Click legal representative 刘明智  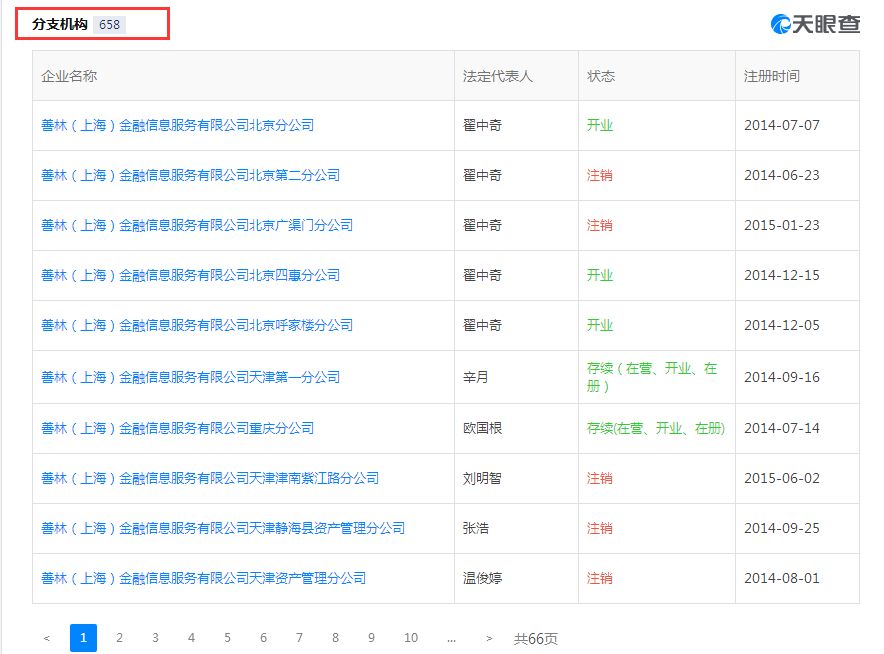coord(482,479)
